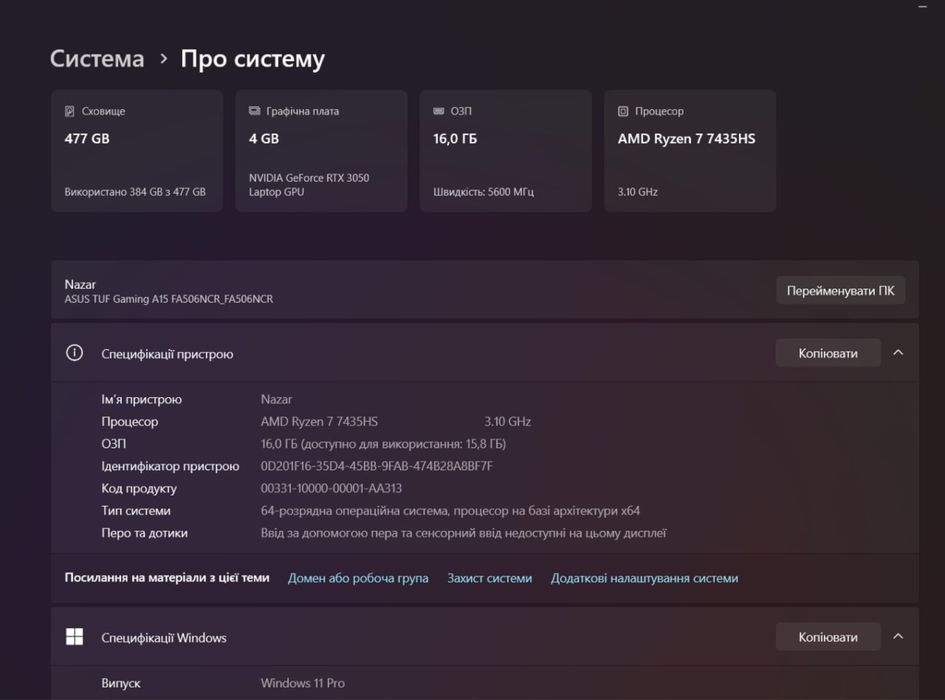
Task: Click the Швидкість: 5600 МГц text
Action: point(483,192)
